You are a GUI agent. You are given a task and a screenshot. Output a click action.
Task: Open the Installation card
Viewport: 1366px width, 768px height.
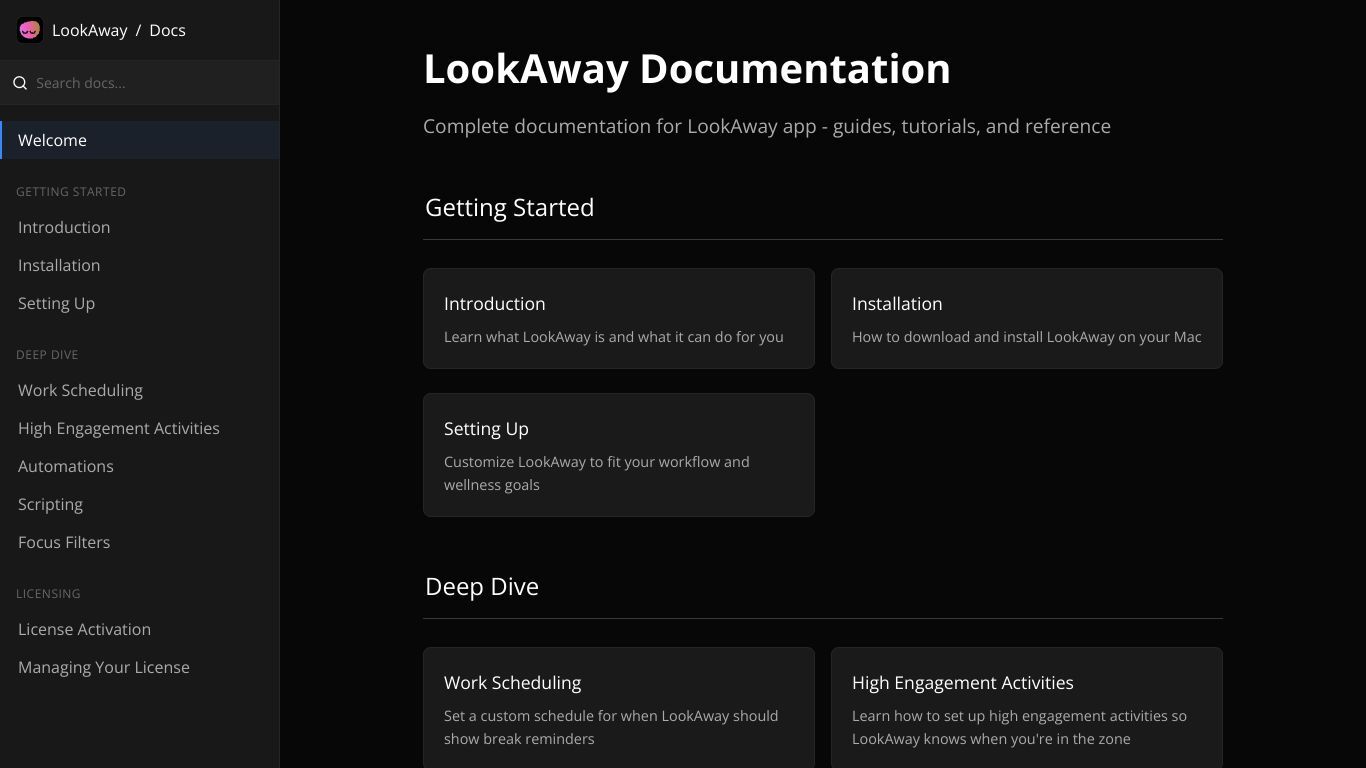point(1027,318)
